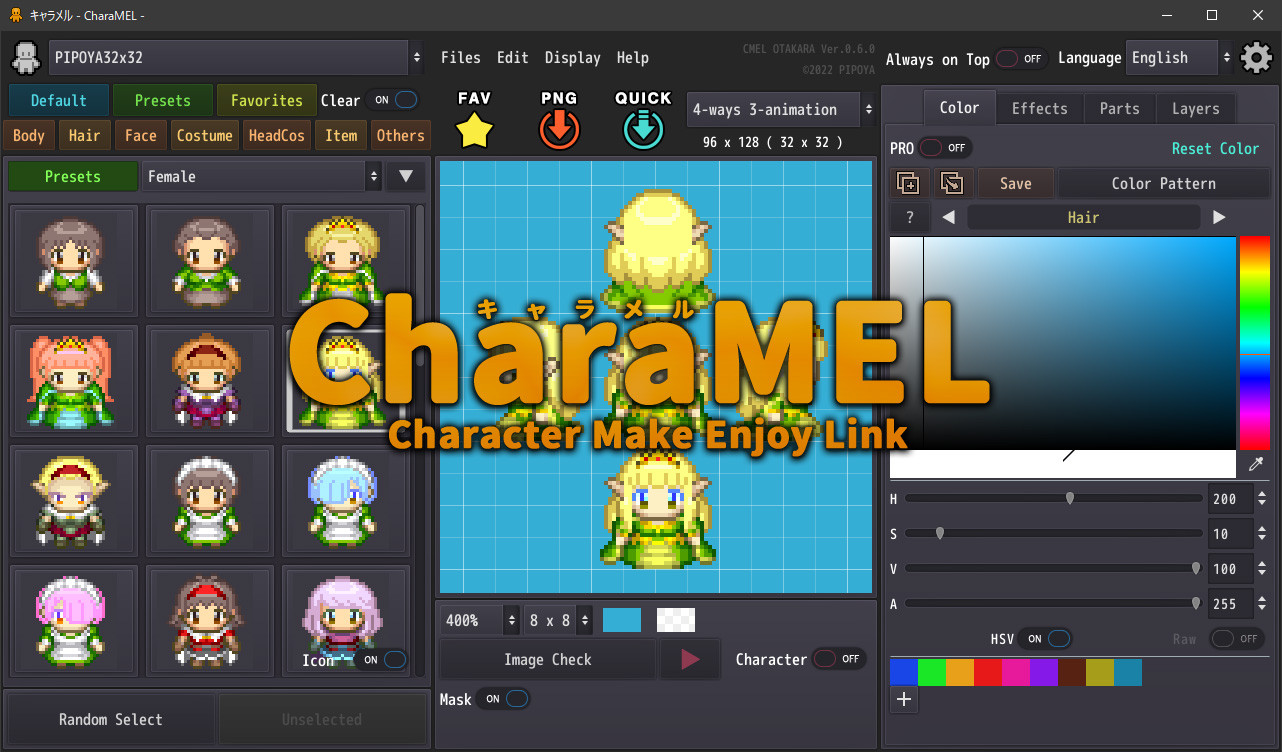Open the Display menu
Screen dimensions: 1282x752
point(573,58)
